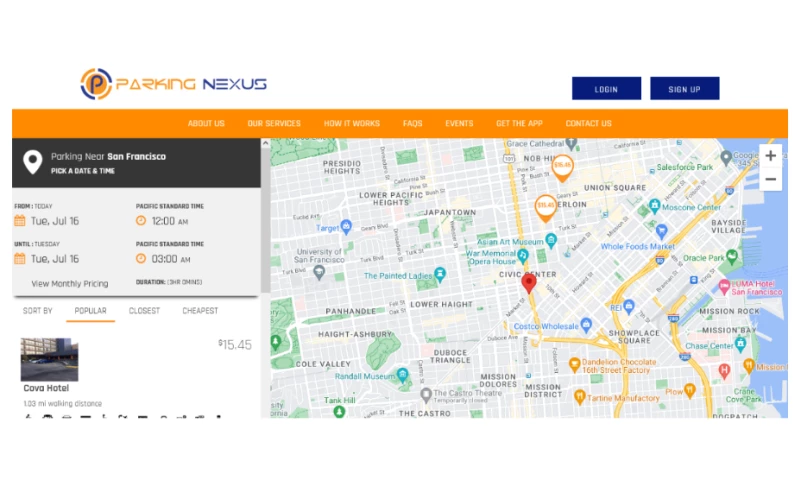This screenshot has width=800, height=480.
Task: Click the Oracle Park map marker
Action: tap(732, 256)
